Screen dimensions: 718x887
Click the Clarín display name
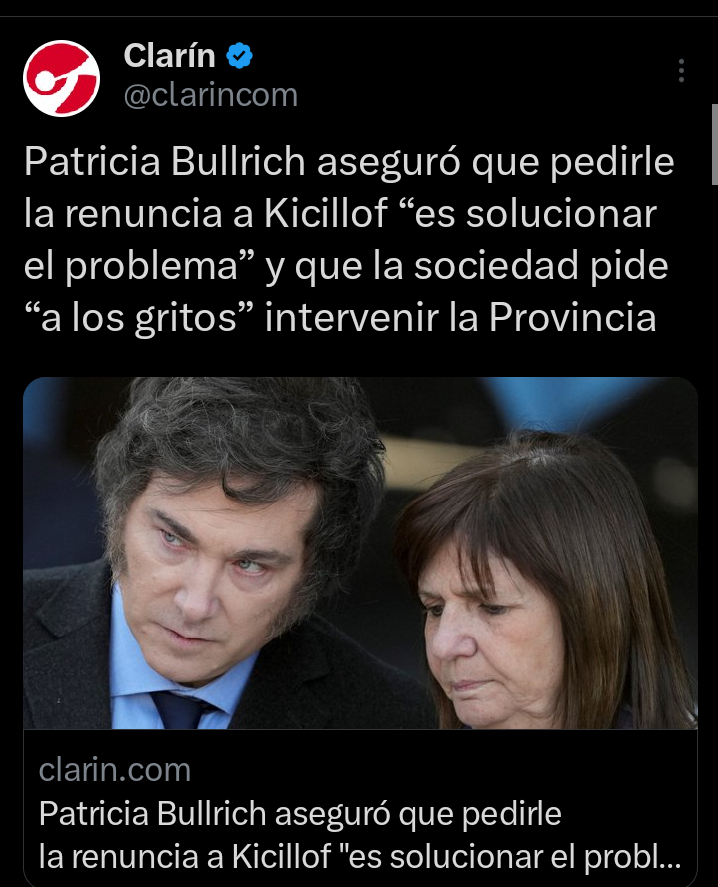(x=169, y=55)
